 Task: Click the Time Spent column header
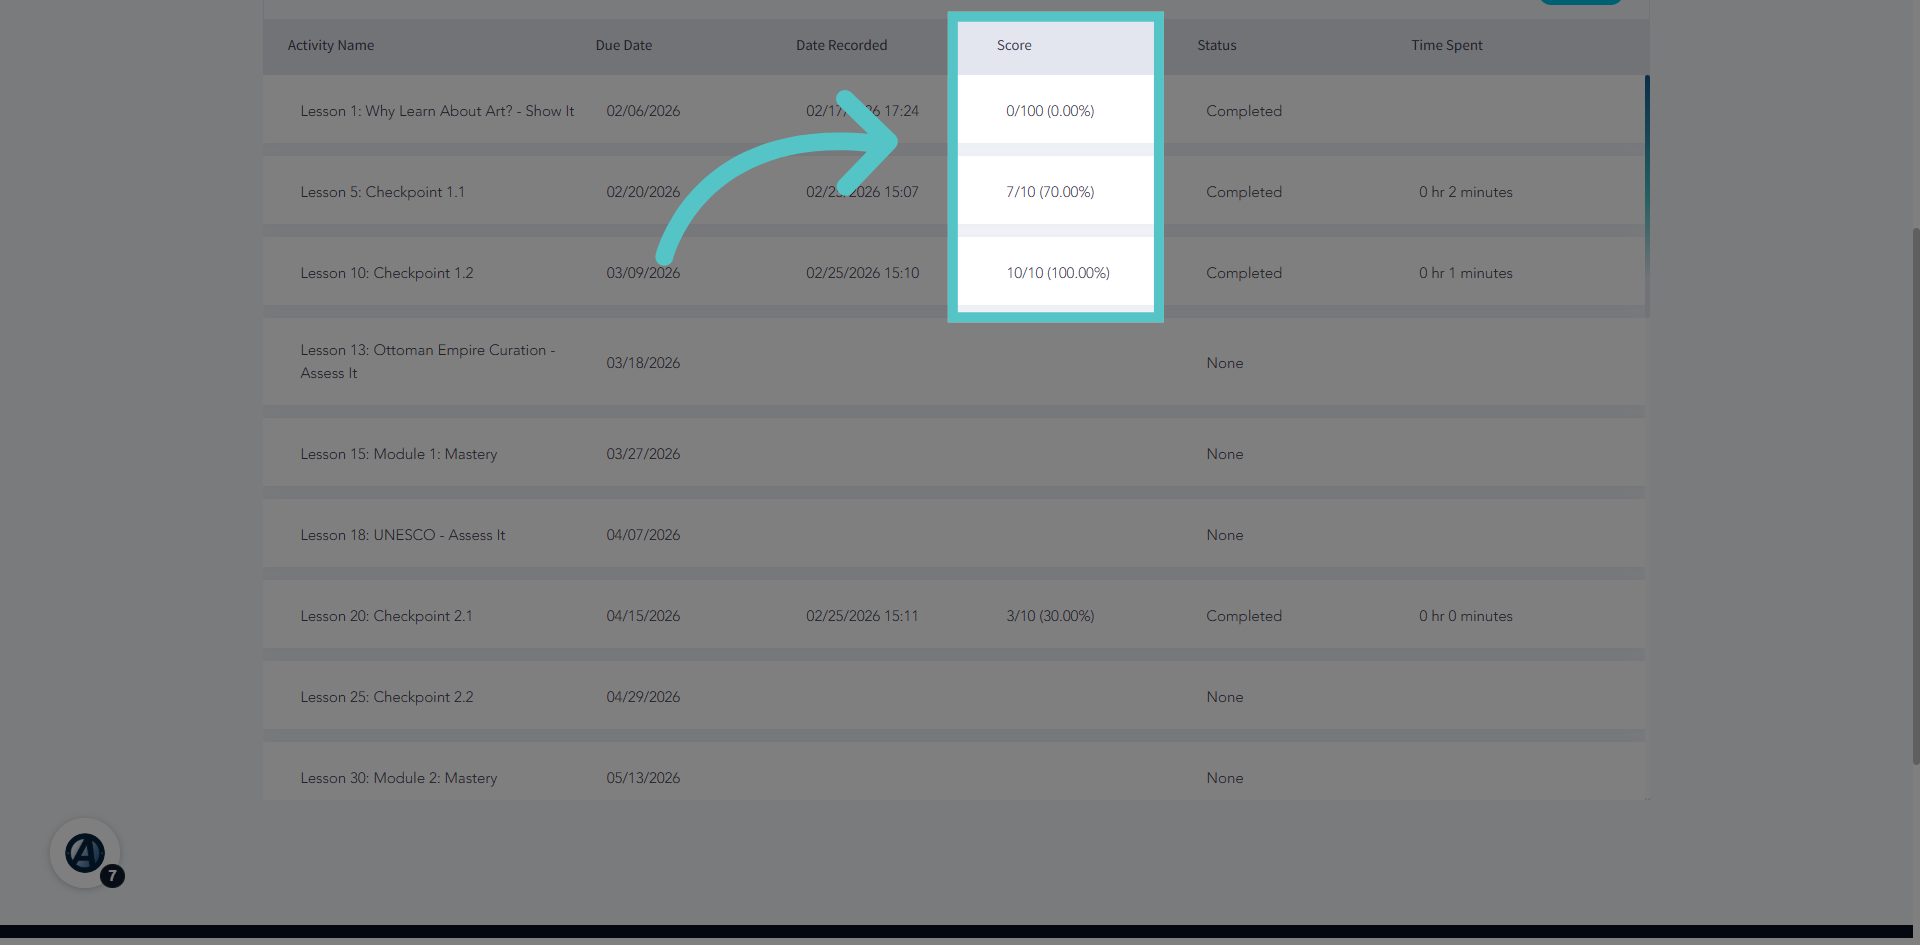coord(1447,45)
